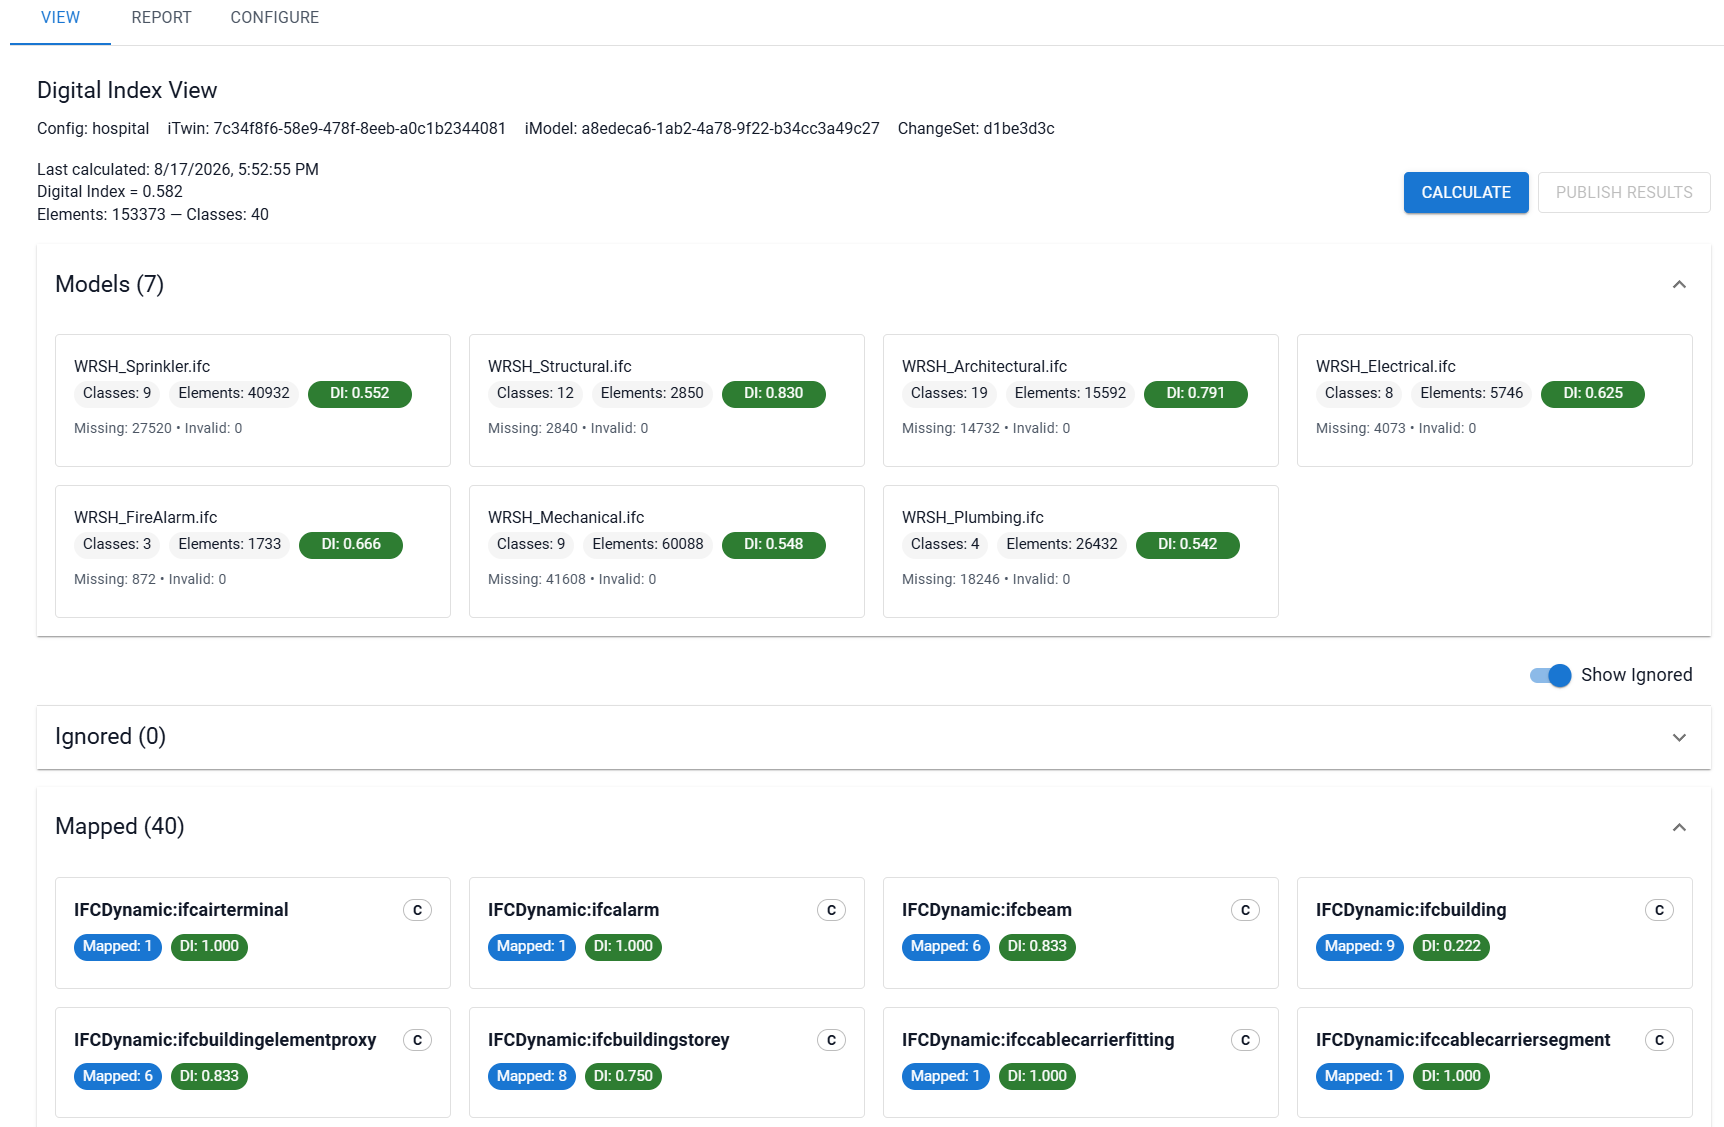Open the REPORT tab
This screenshot has width=1724, height=1127.
tap(161, 18)
